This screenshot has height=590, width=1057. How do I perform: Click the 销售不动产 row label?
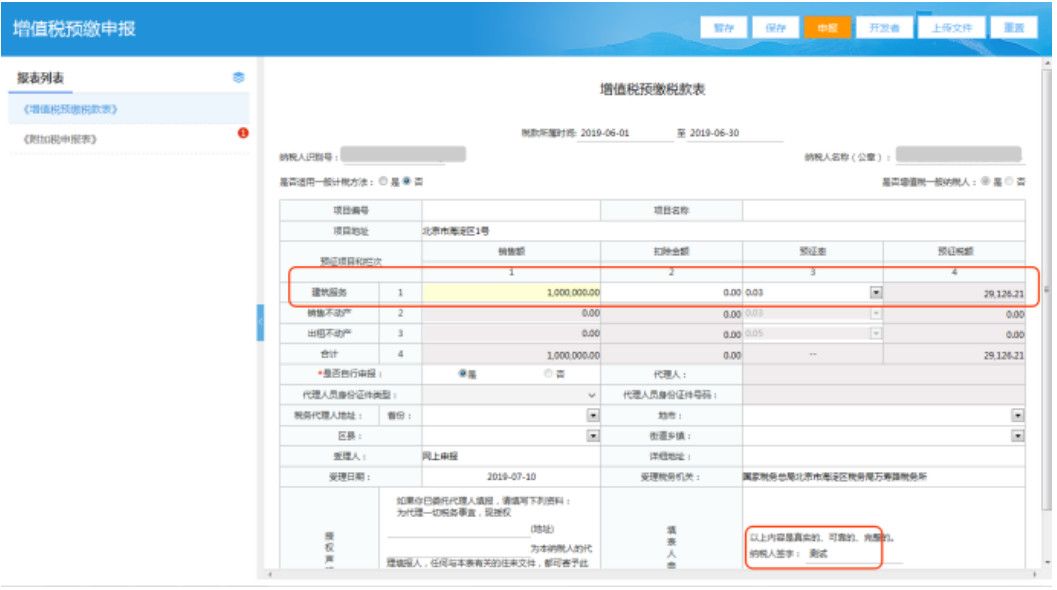329,313
